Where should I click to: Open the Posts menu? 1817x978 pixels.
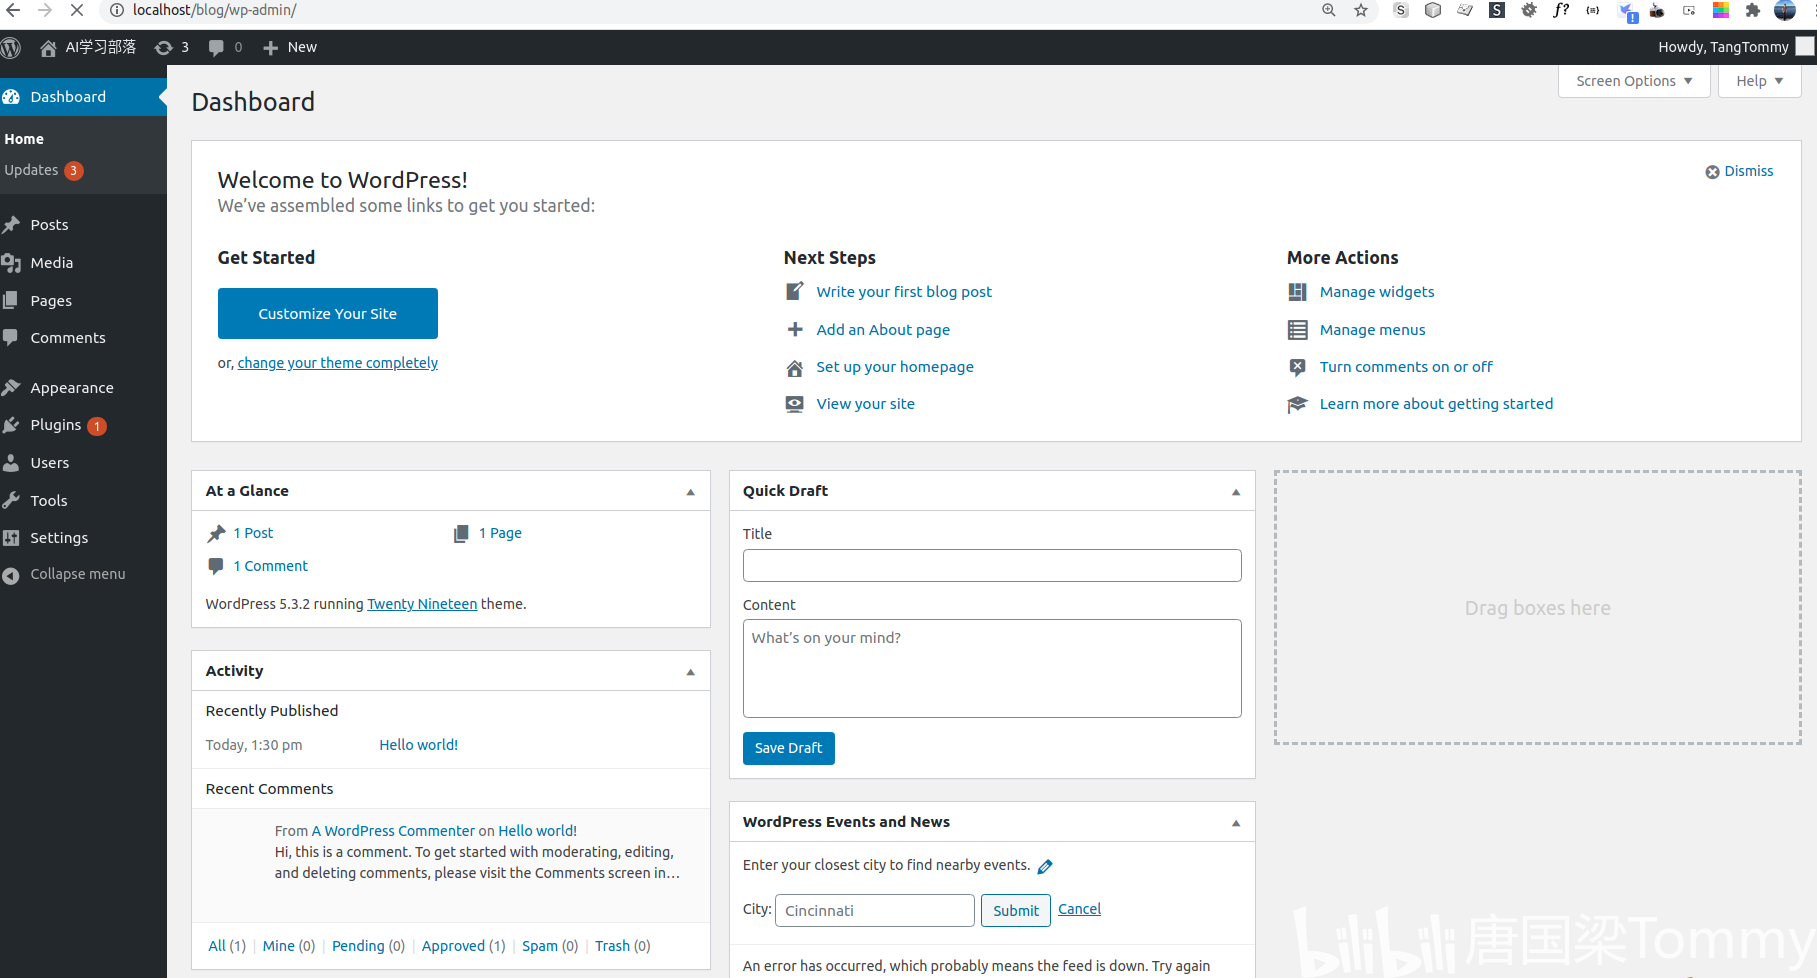click(x=49, y=225)
